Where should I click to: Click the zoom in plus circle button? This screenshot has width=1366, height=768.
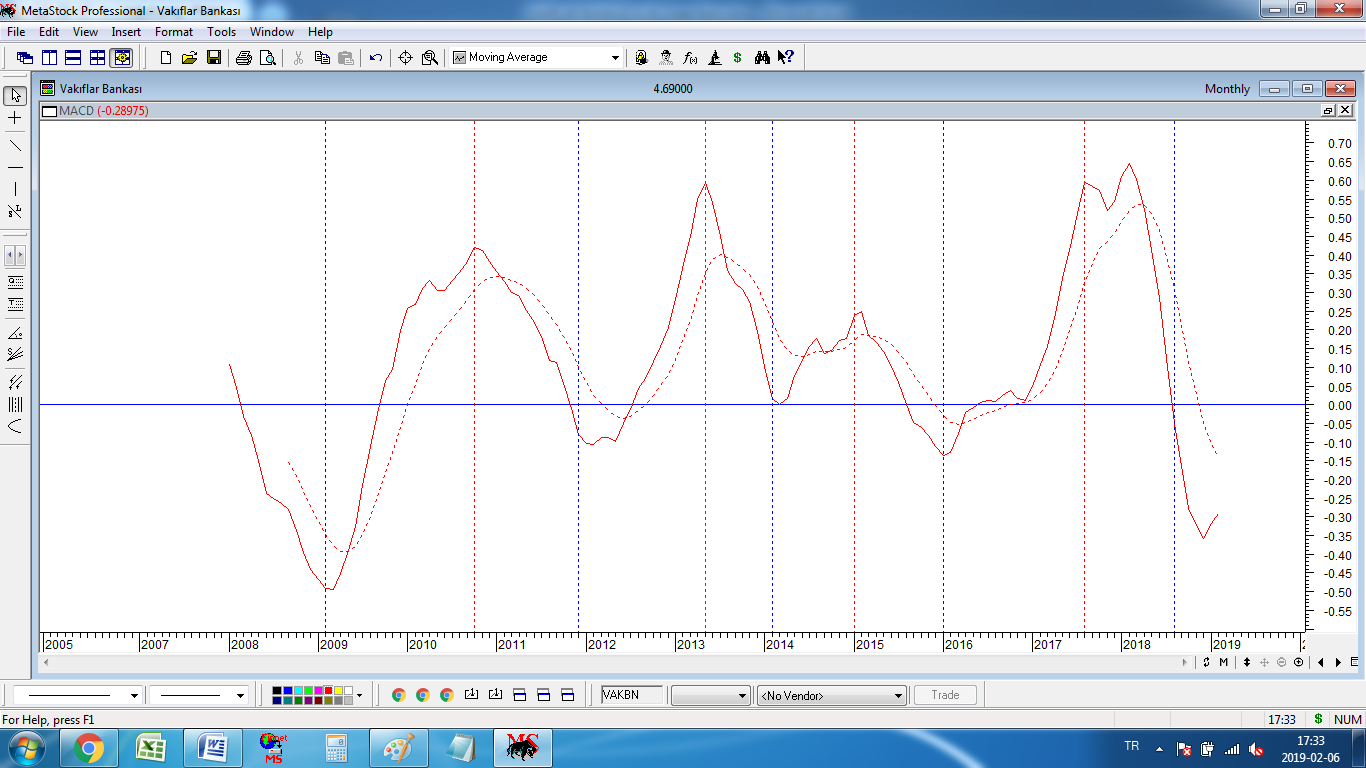pyautogui.click(x=1298, y=662)
